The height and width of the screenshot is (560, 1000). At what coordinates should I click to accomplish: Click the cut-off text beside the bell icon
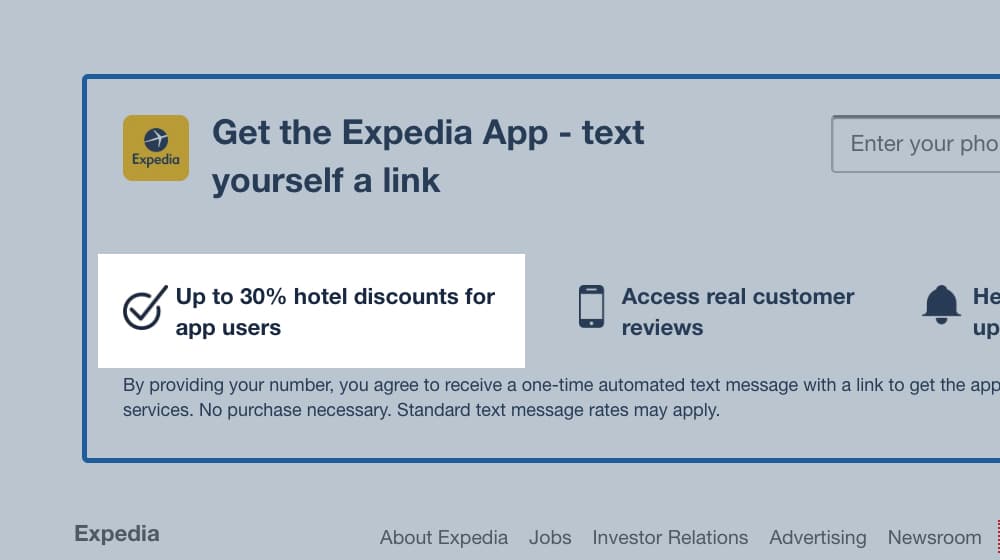986,312
